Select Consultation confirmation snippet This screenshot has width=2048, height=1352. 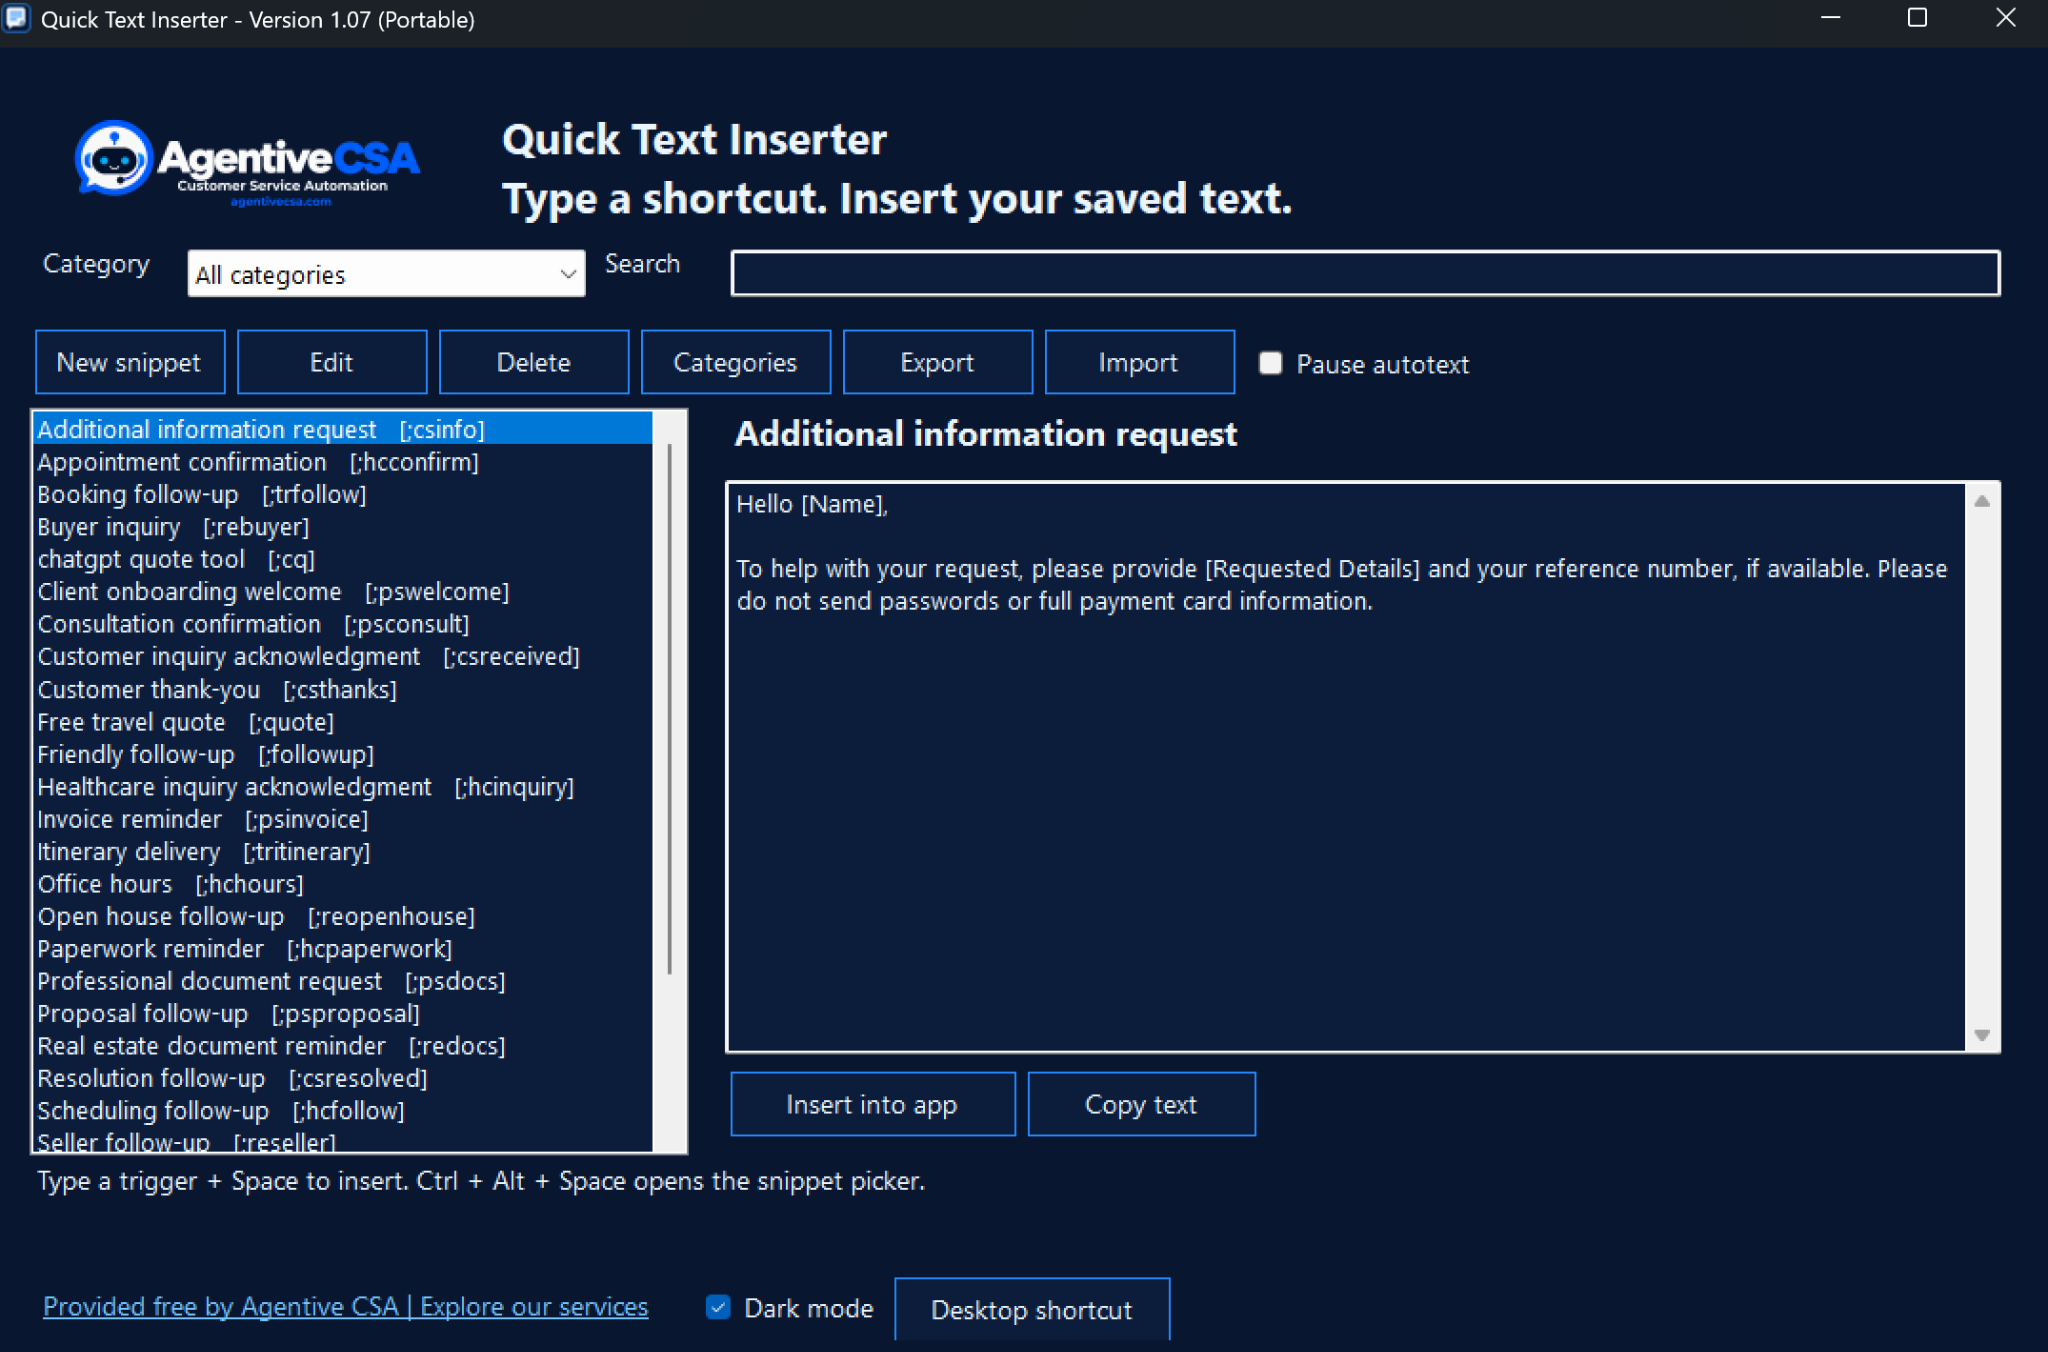coord(343,624)
